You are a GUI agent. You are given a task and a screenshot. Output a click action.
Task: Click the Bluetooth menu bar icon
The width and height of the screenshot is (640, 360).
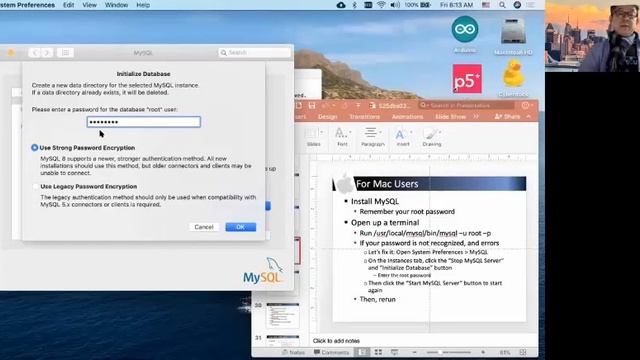coord(354,5)
